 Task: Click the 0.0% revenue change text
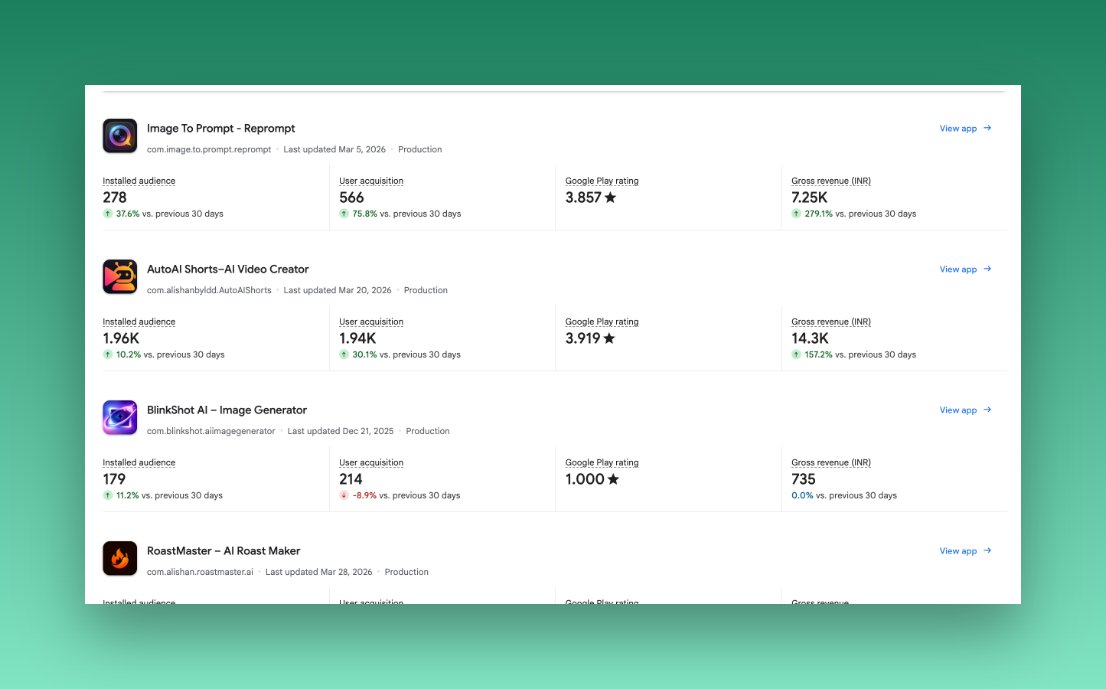(x=802, y=496)
